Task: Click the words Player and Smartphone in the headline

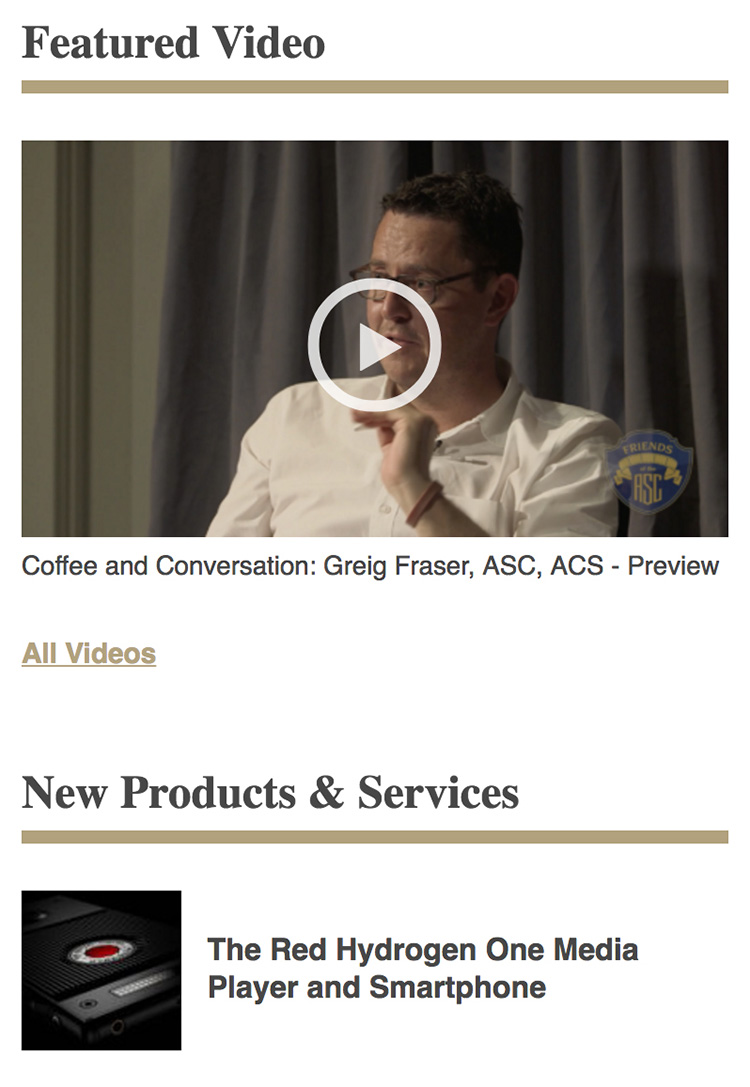Action: [376, 987]
